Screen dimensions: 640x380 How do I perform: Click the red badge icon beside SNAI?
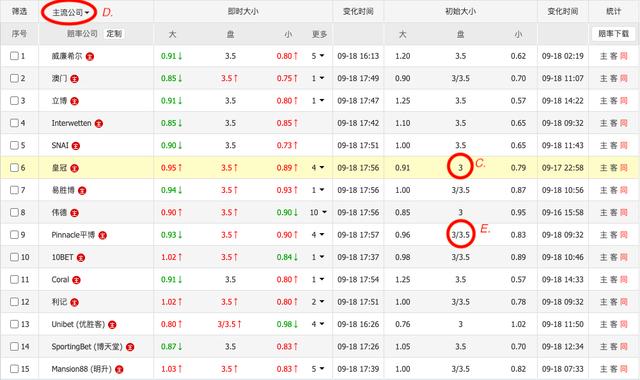[76, 146]
